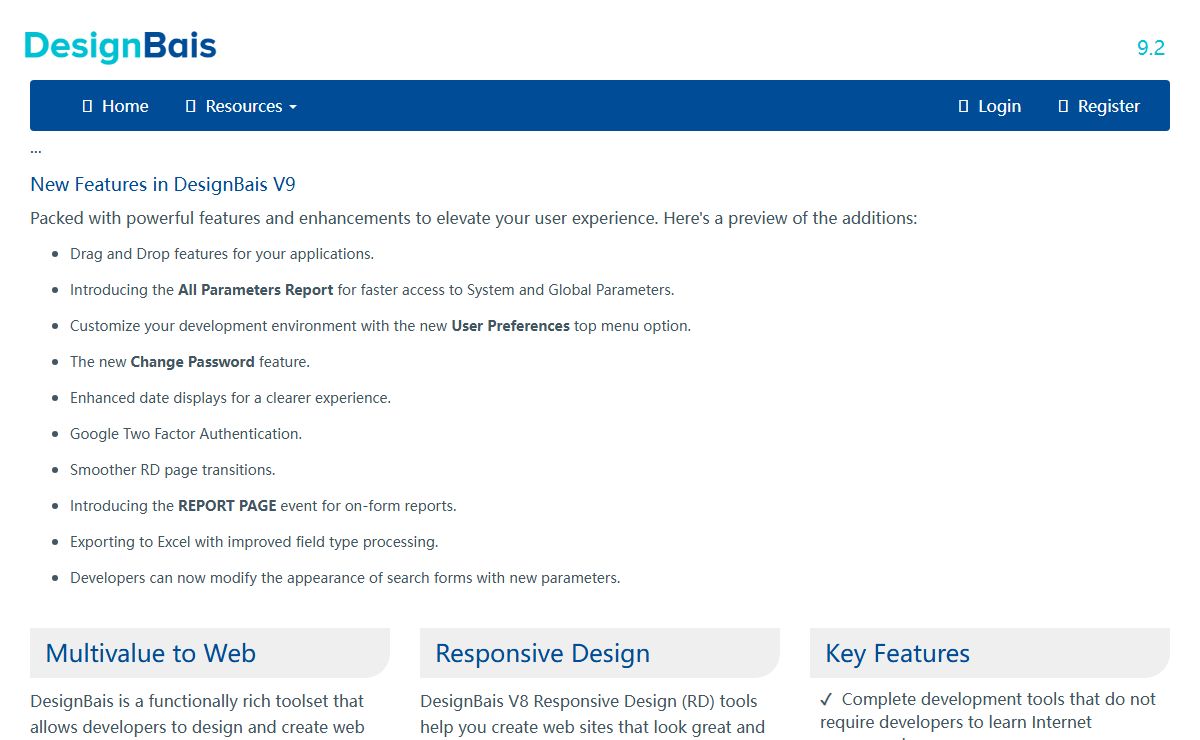The width and height of the screenshot is (1200, 740).
Task: Click the DesignBais logo
Action: (120, 47)
